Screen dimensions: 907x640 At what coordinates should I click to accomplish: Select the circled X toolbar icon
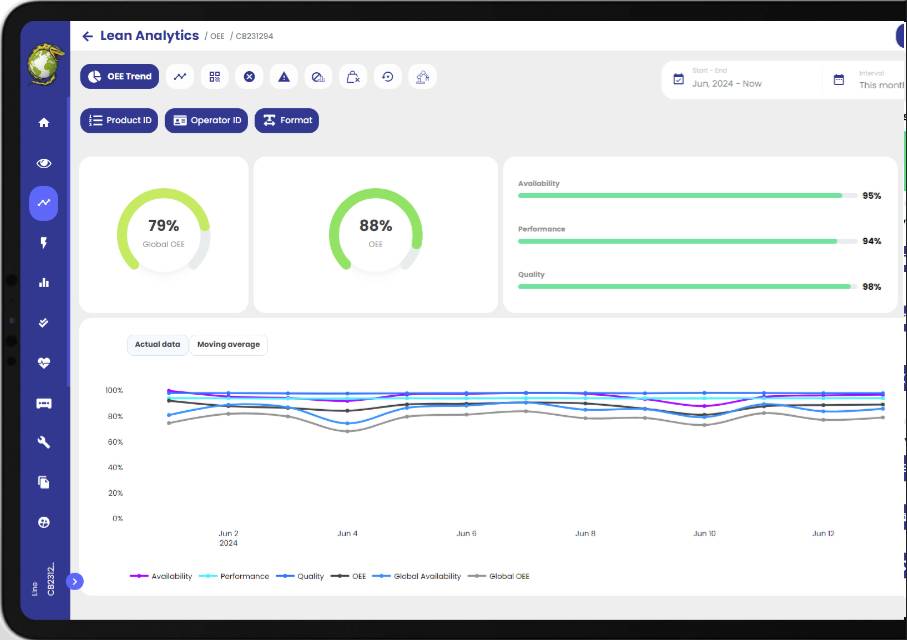(249, 77)
